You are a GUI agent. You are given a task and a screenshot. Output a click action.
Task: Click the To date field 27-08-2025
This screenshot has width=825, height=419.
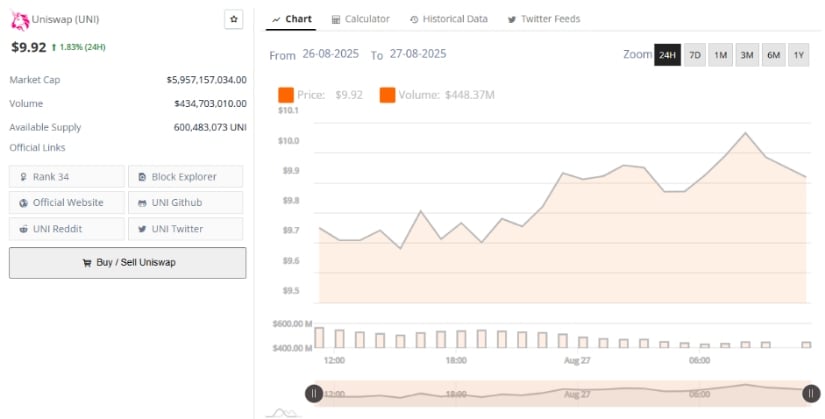click(x=418, y=54)
